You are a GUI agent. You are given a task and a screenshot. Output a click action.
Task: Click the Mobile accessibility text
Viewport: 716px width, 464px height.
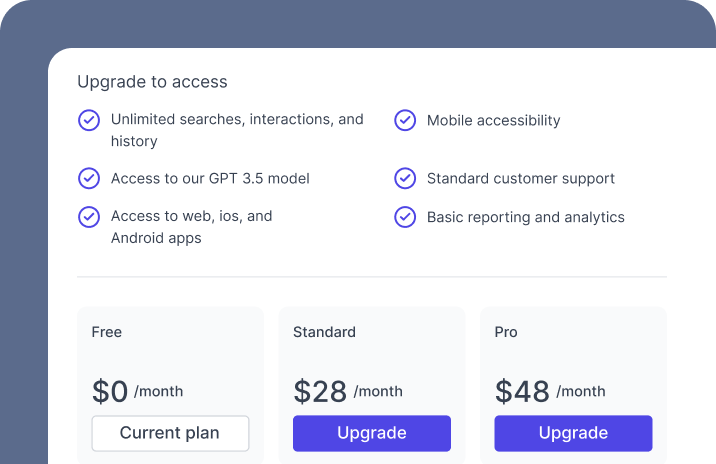[x=494, y=121]
